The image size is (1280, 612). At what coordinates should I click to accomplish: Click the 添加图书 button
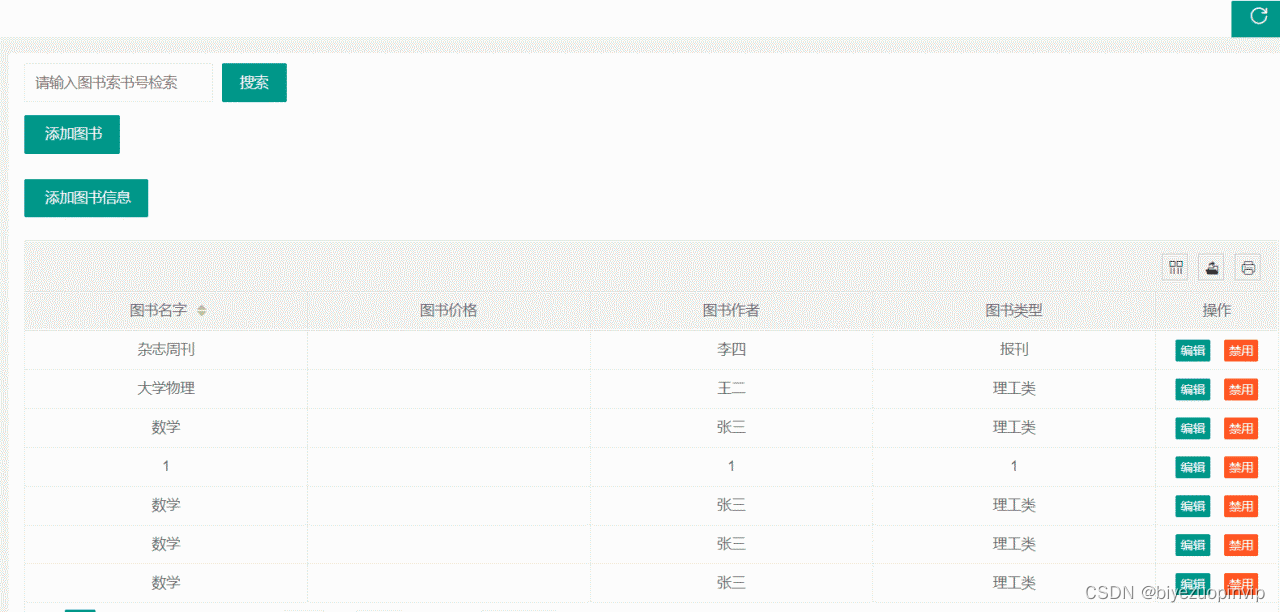pos(72,134)
